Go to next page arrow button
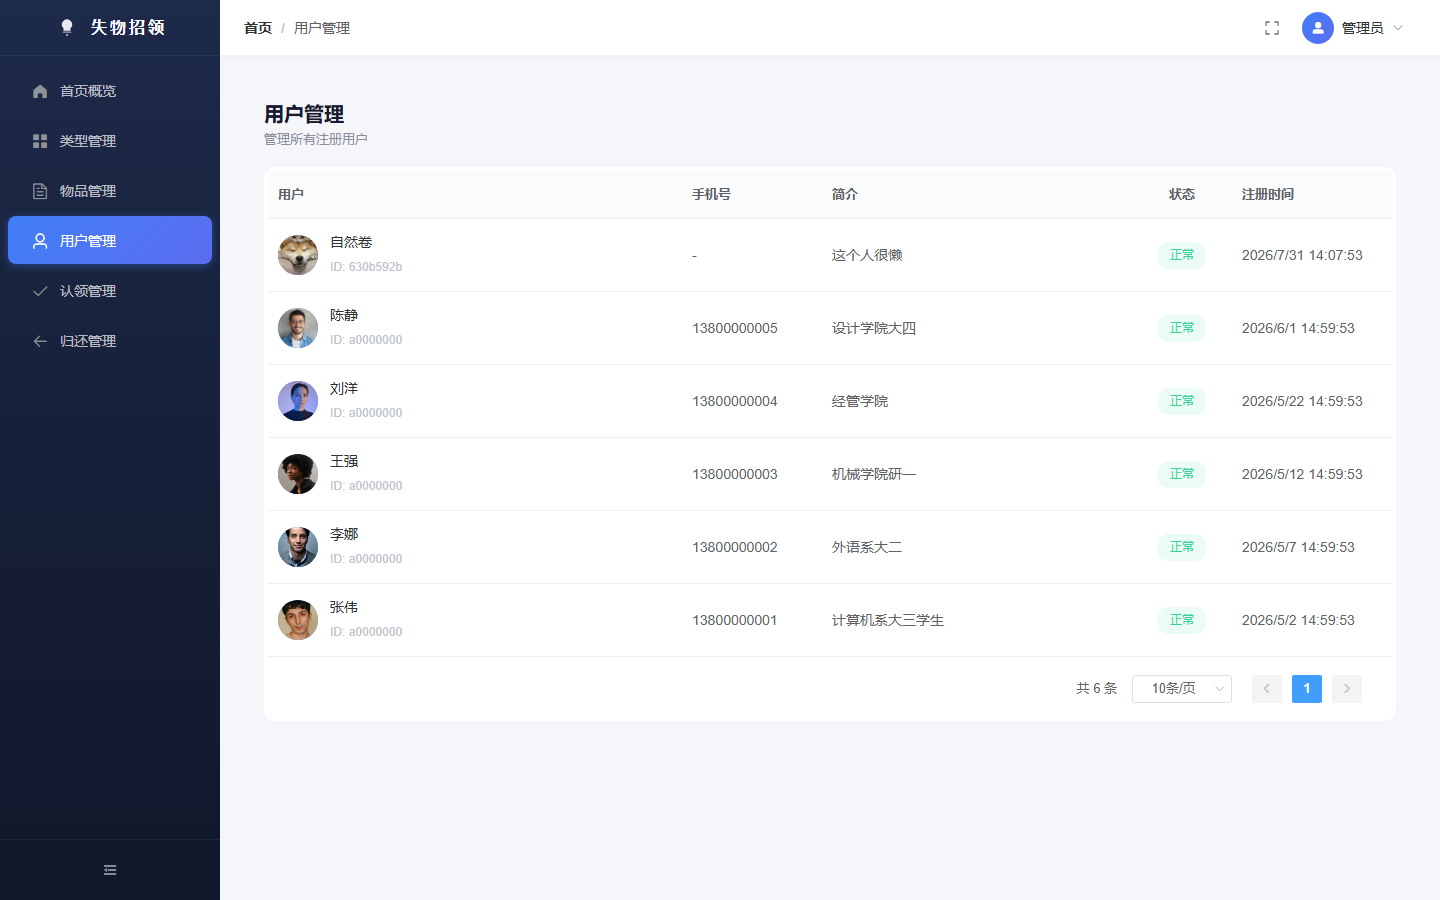Image resolution: width=1440 pixels, height=900 pixels. (1347, 689)
